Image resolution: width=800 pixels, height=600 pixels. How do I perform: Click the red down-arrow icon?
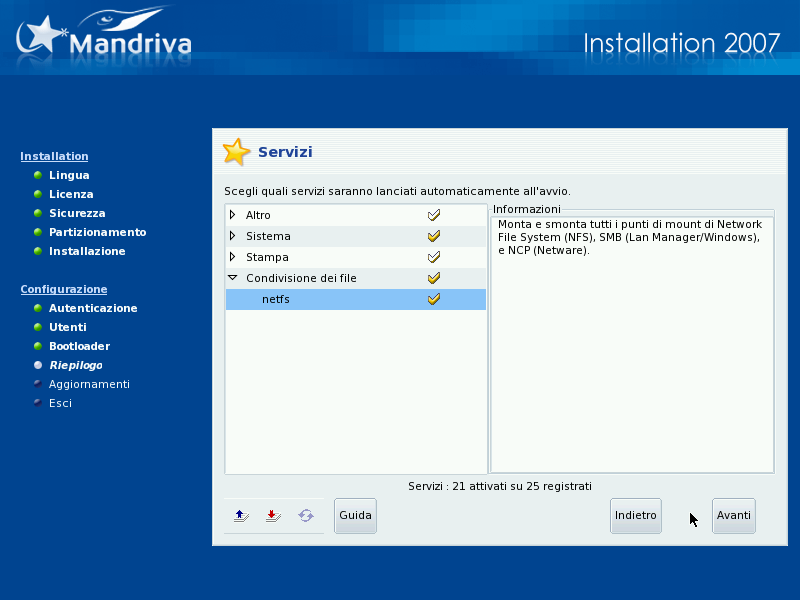pos(272,516)
